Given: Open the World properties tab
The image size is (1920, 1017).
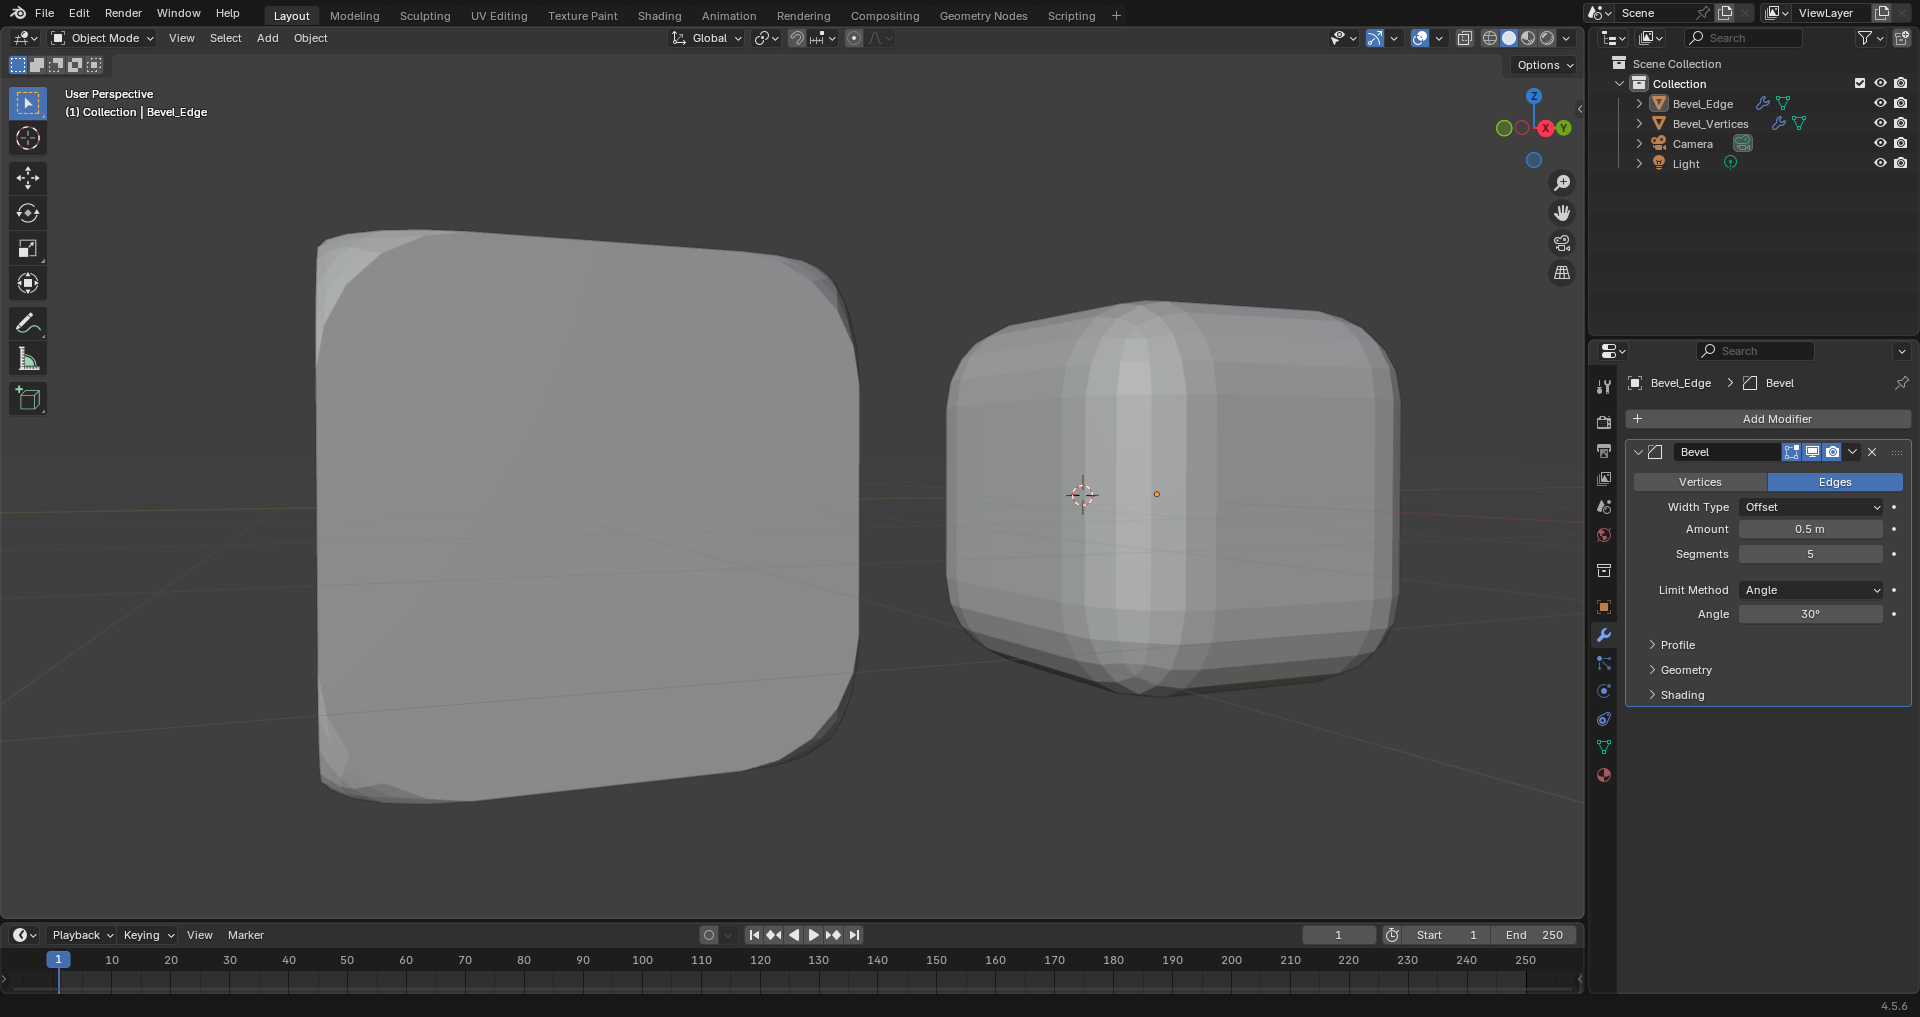Looking at the screenshot, I should pyautogui.click(x=1604, y=534).
